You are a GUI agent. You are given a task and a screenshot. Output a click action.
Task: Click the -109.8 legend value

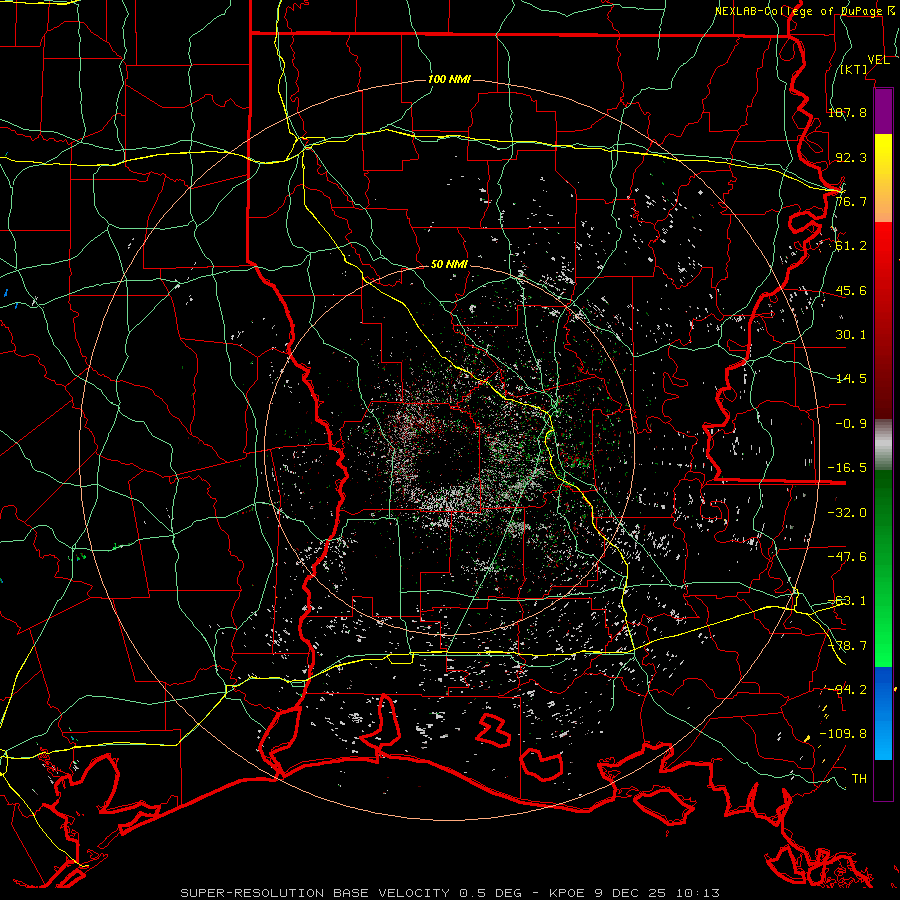click(x=843, y=734)
